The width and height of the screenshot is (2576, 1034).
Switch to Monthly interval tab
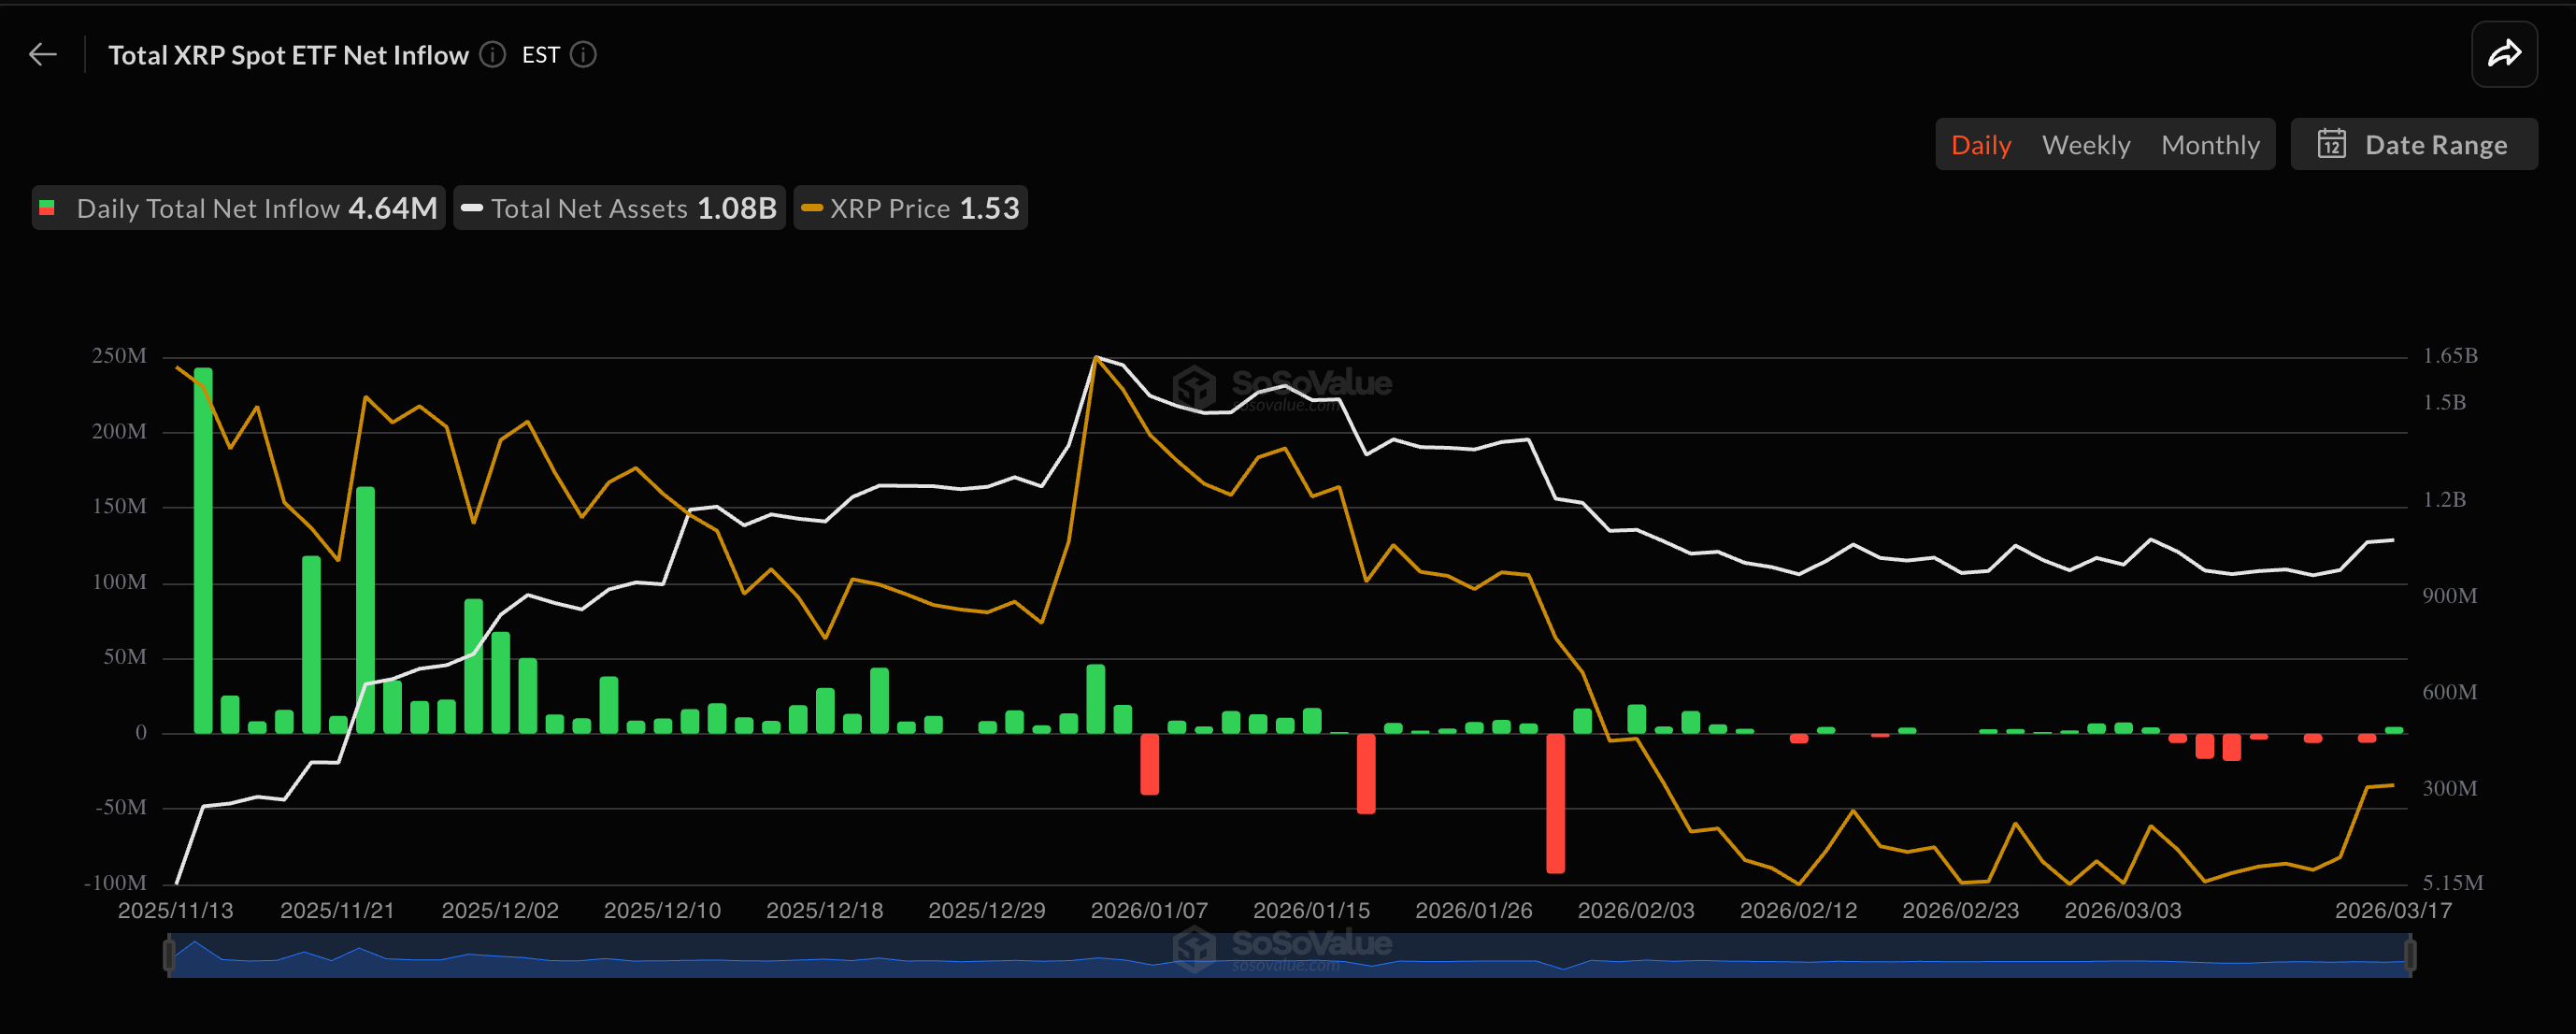coord(2210,145)
